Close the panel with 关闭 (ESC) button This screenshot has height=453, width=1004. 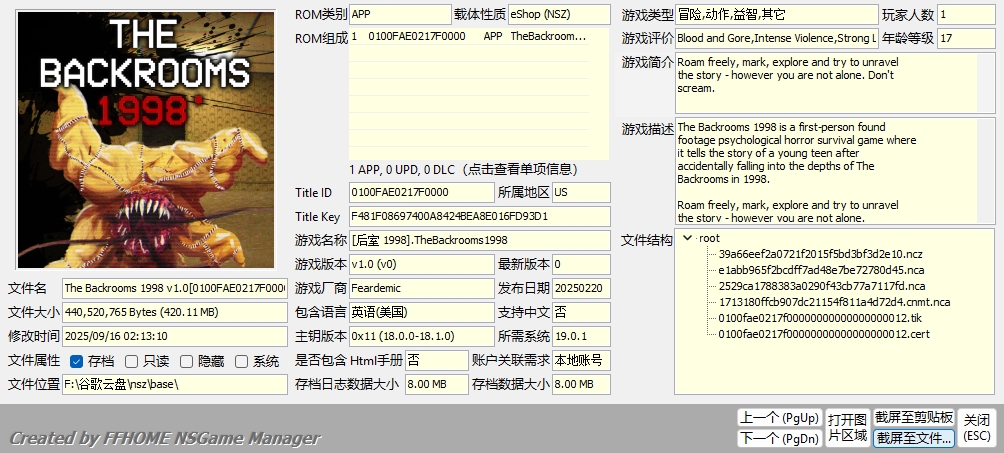[976, 427]
